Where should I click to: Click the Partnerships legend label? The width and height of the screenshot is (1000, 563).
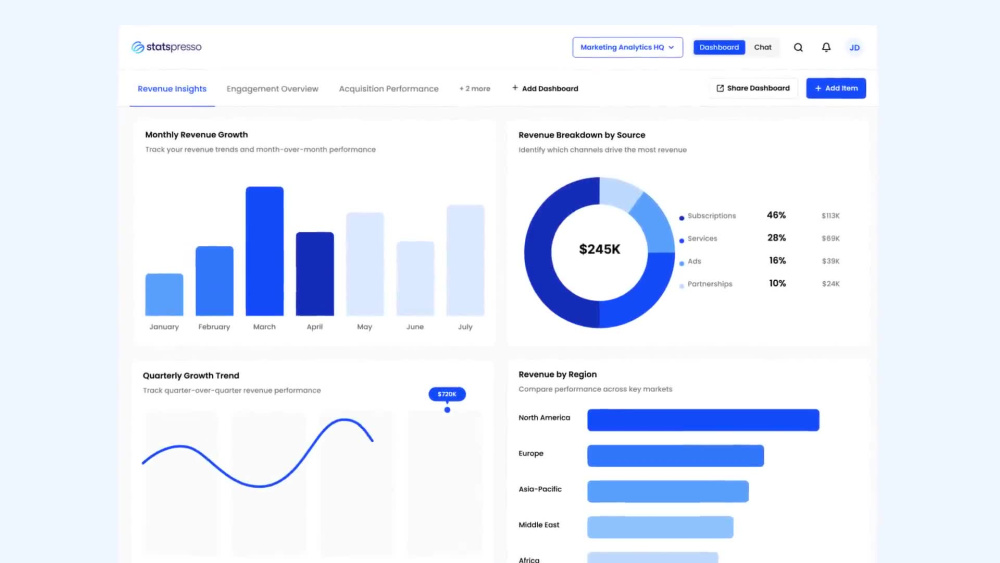710,284
